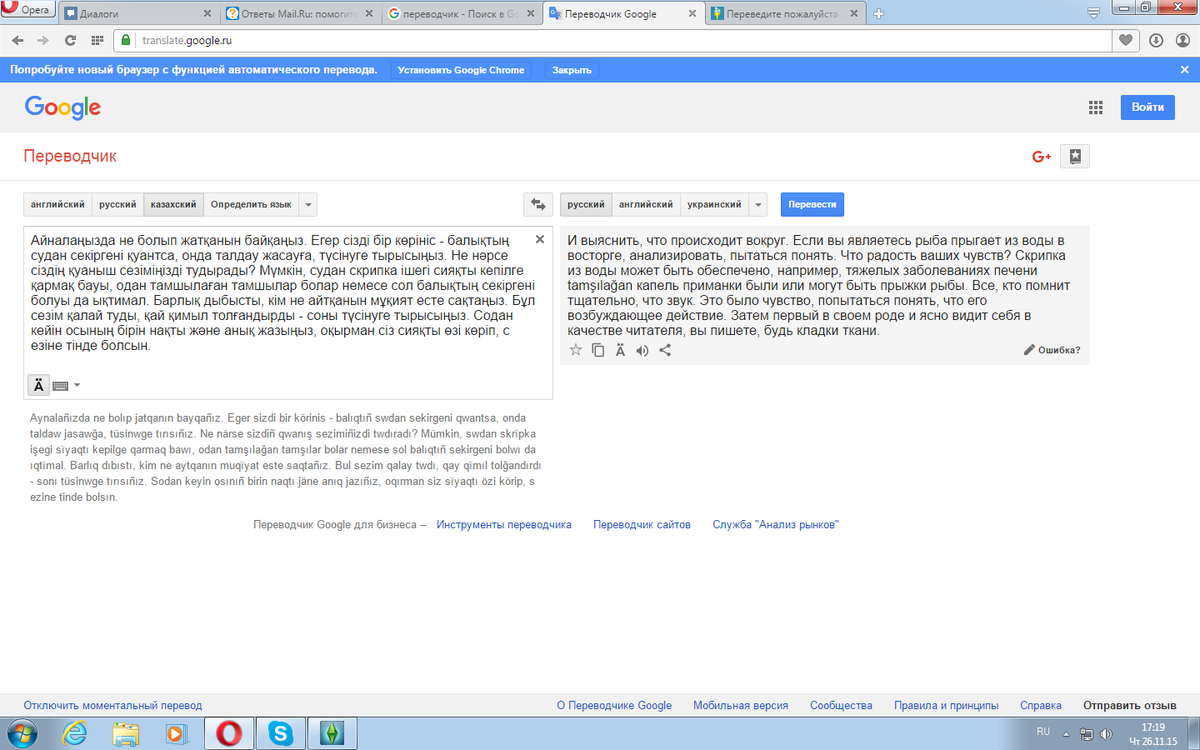The image size is (1200, 750).
Task: Share the translation icon
Action: (x=665, y=350)
